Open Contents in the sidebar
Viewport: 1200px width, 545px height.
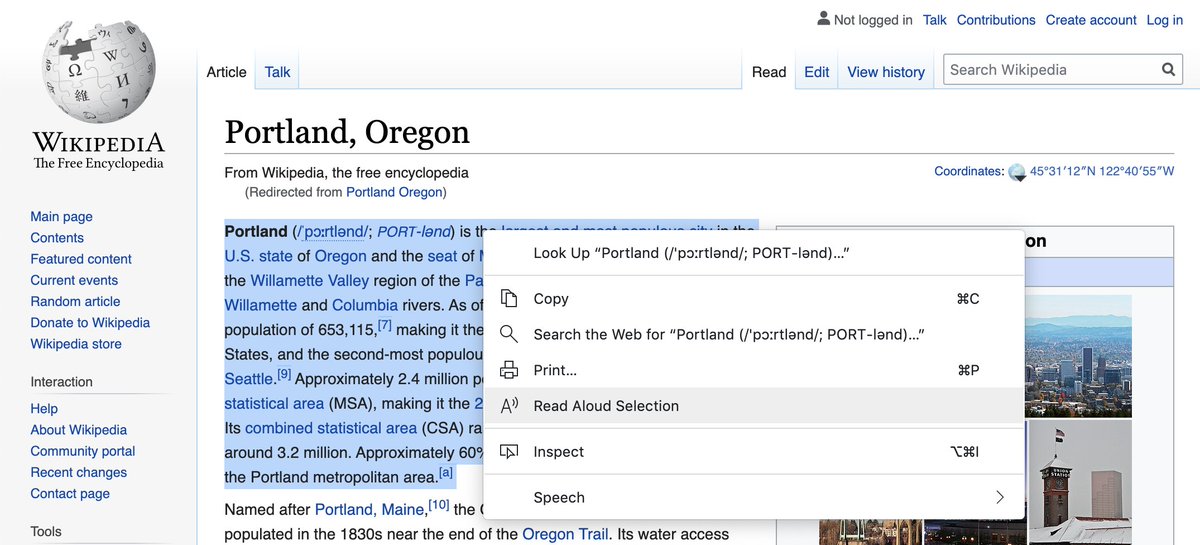coord(57,238)
